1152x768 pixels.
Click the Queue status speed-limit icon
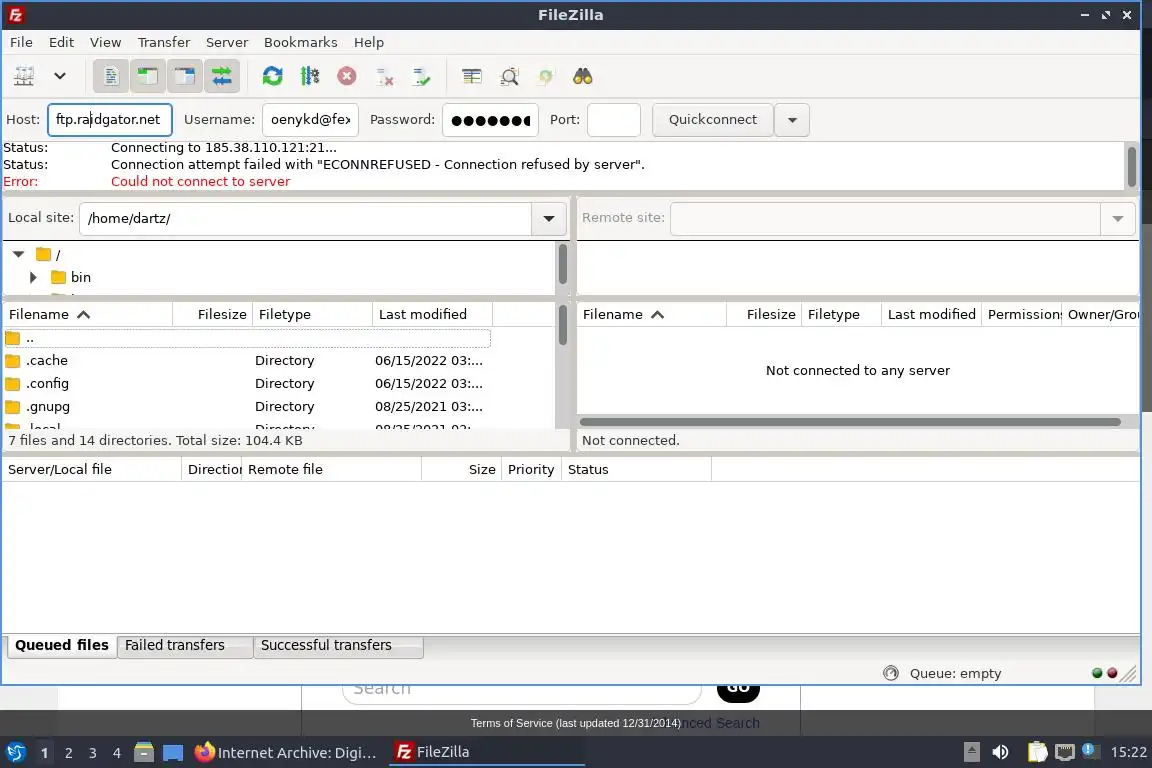tap(890, 673)
